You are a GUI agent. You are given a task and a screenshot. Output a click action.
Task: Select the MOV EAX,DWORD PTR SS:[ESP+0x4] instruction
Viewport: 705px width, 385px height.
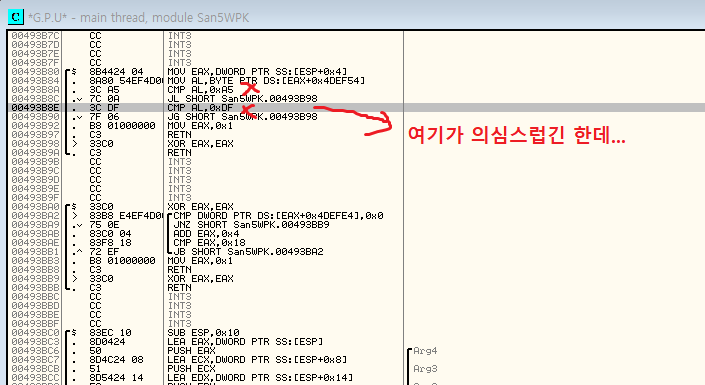pos(257,72)
